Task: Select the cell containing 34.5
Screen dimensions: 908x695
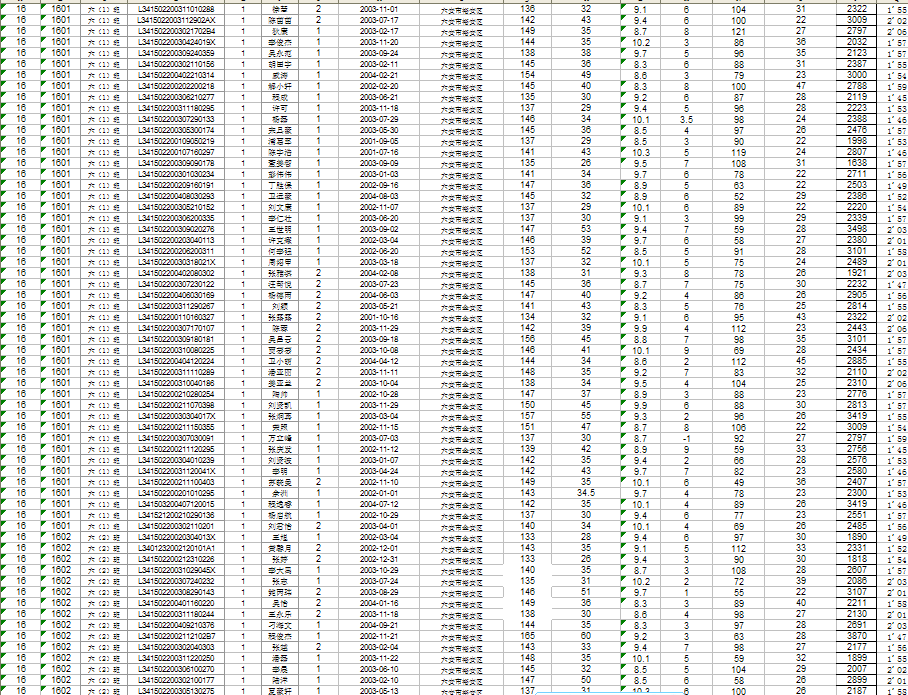Action: [586, 493]
